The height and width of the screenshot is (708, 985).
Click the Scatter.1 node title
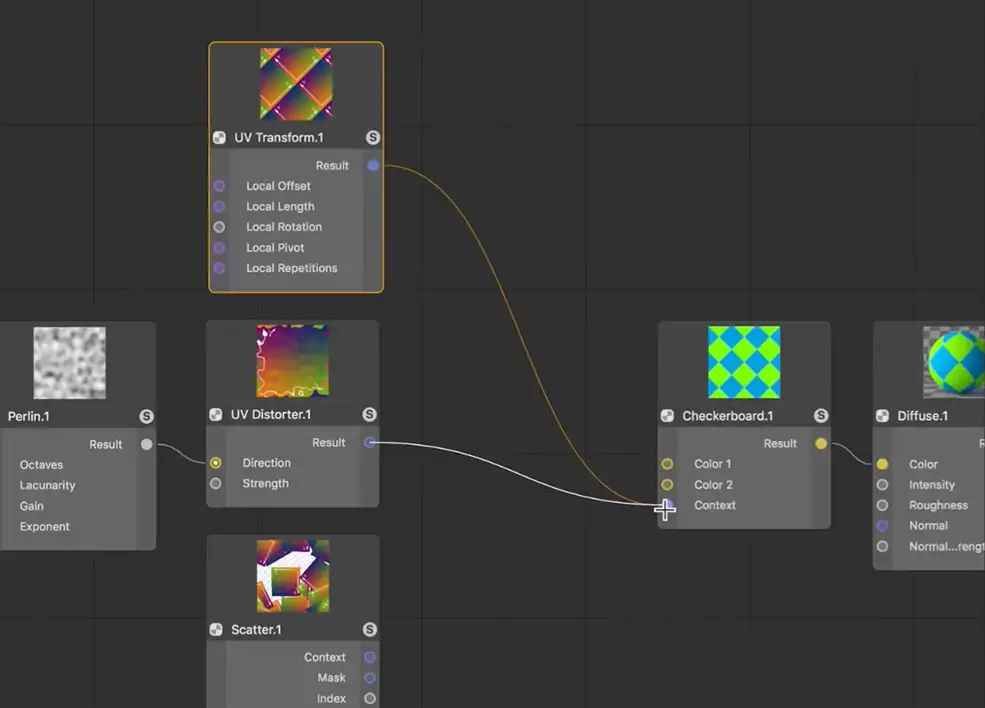(256, 629)
